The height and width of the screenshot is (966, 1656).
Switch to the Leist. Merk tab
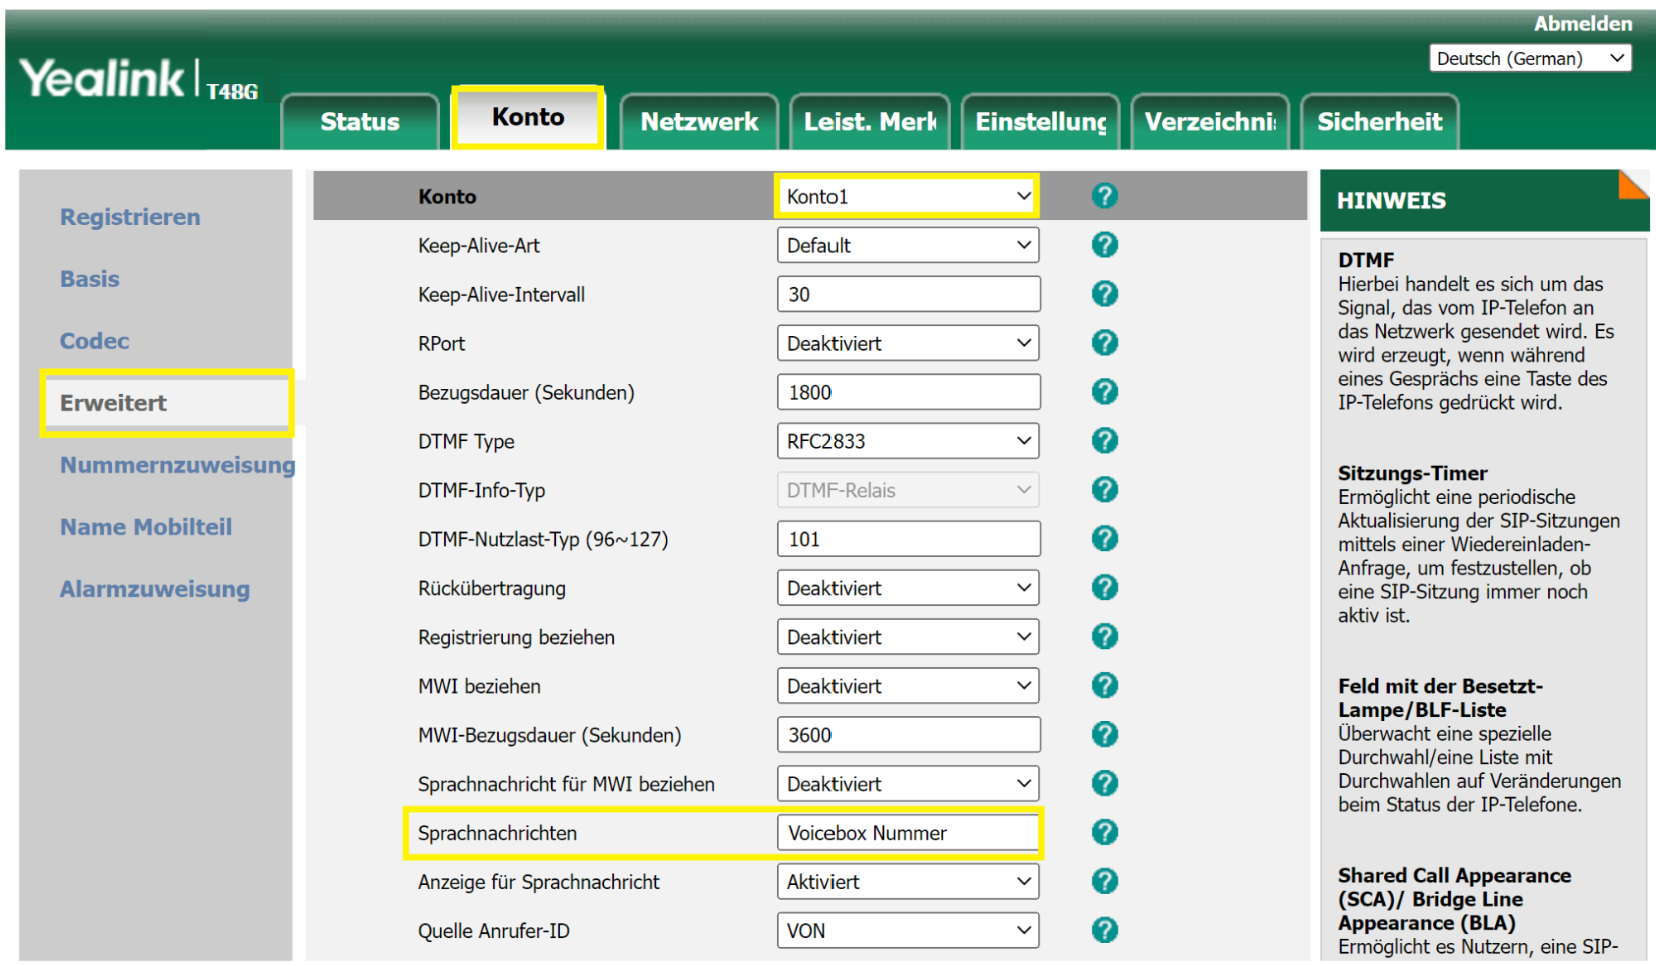(870, 122)
